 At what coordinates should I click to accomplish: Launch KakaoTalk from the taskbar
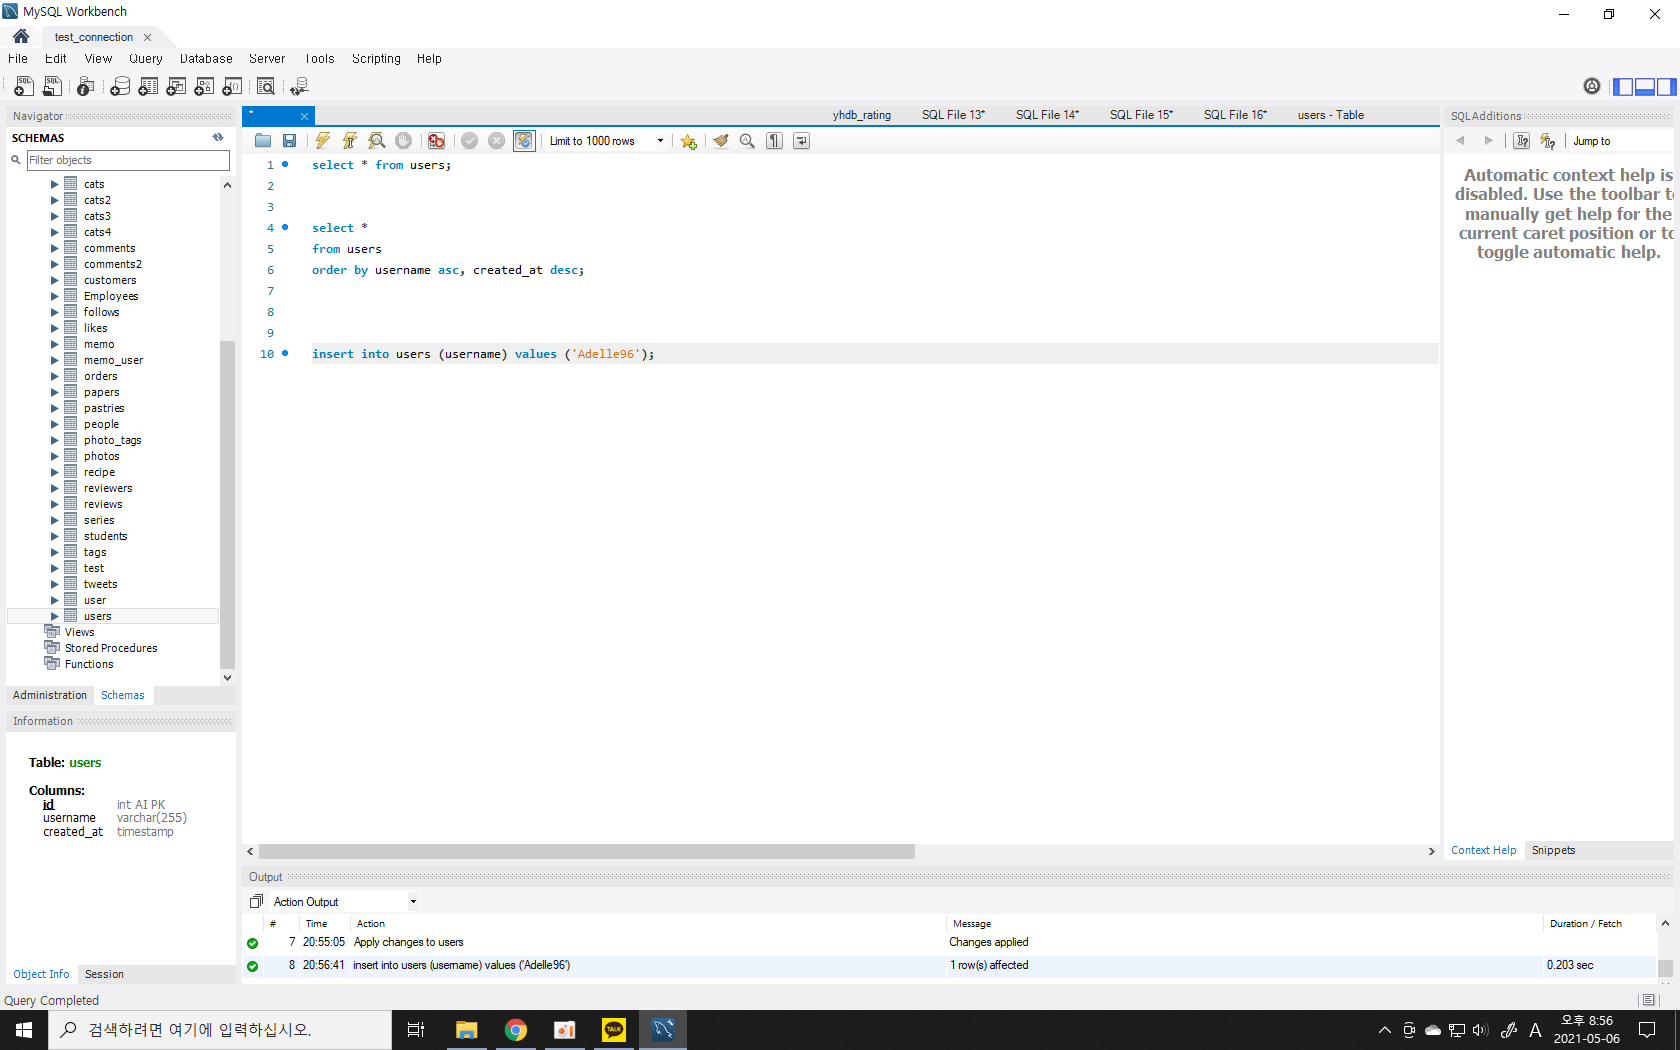[614, 1029]
